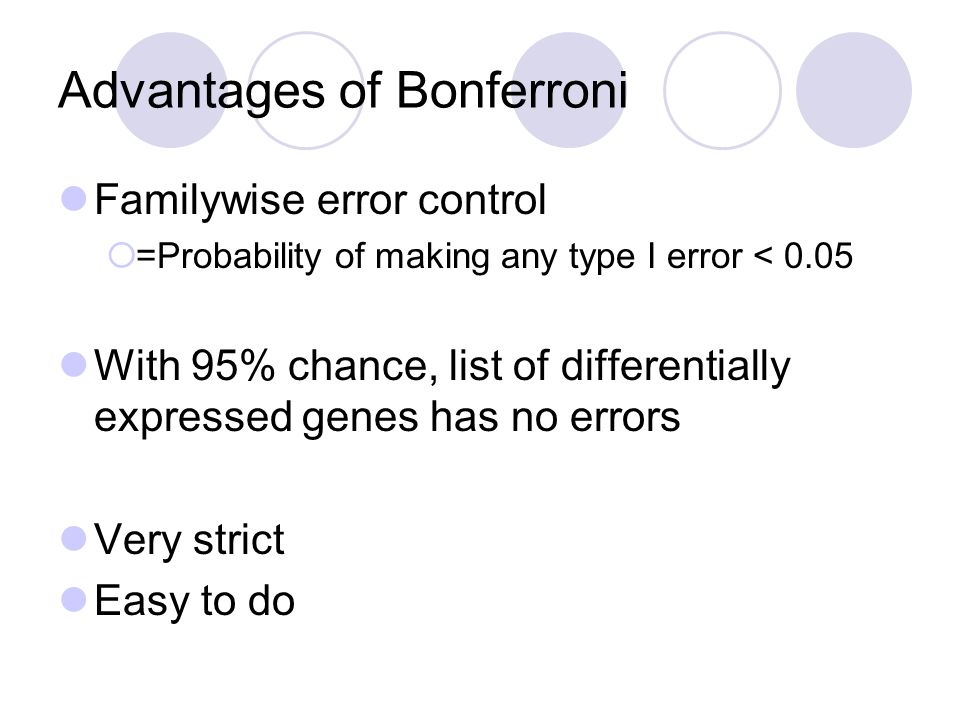The image size is (960, 720).
Task: Click the value 0.05 in sub-bullet
Action: click(x=818, y=256)
